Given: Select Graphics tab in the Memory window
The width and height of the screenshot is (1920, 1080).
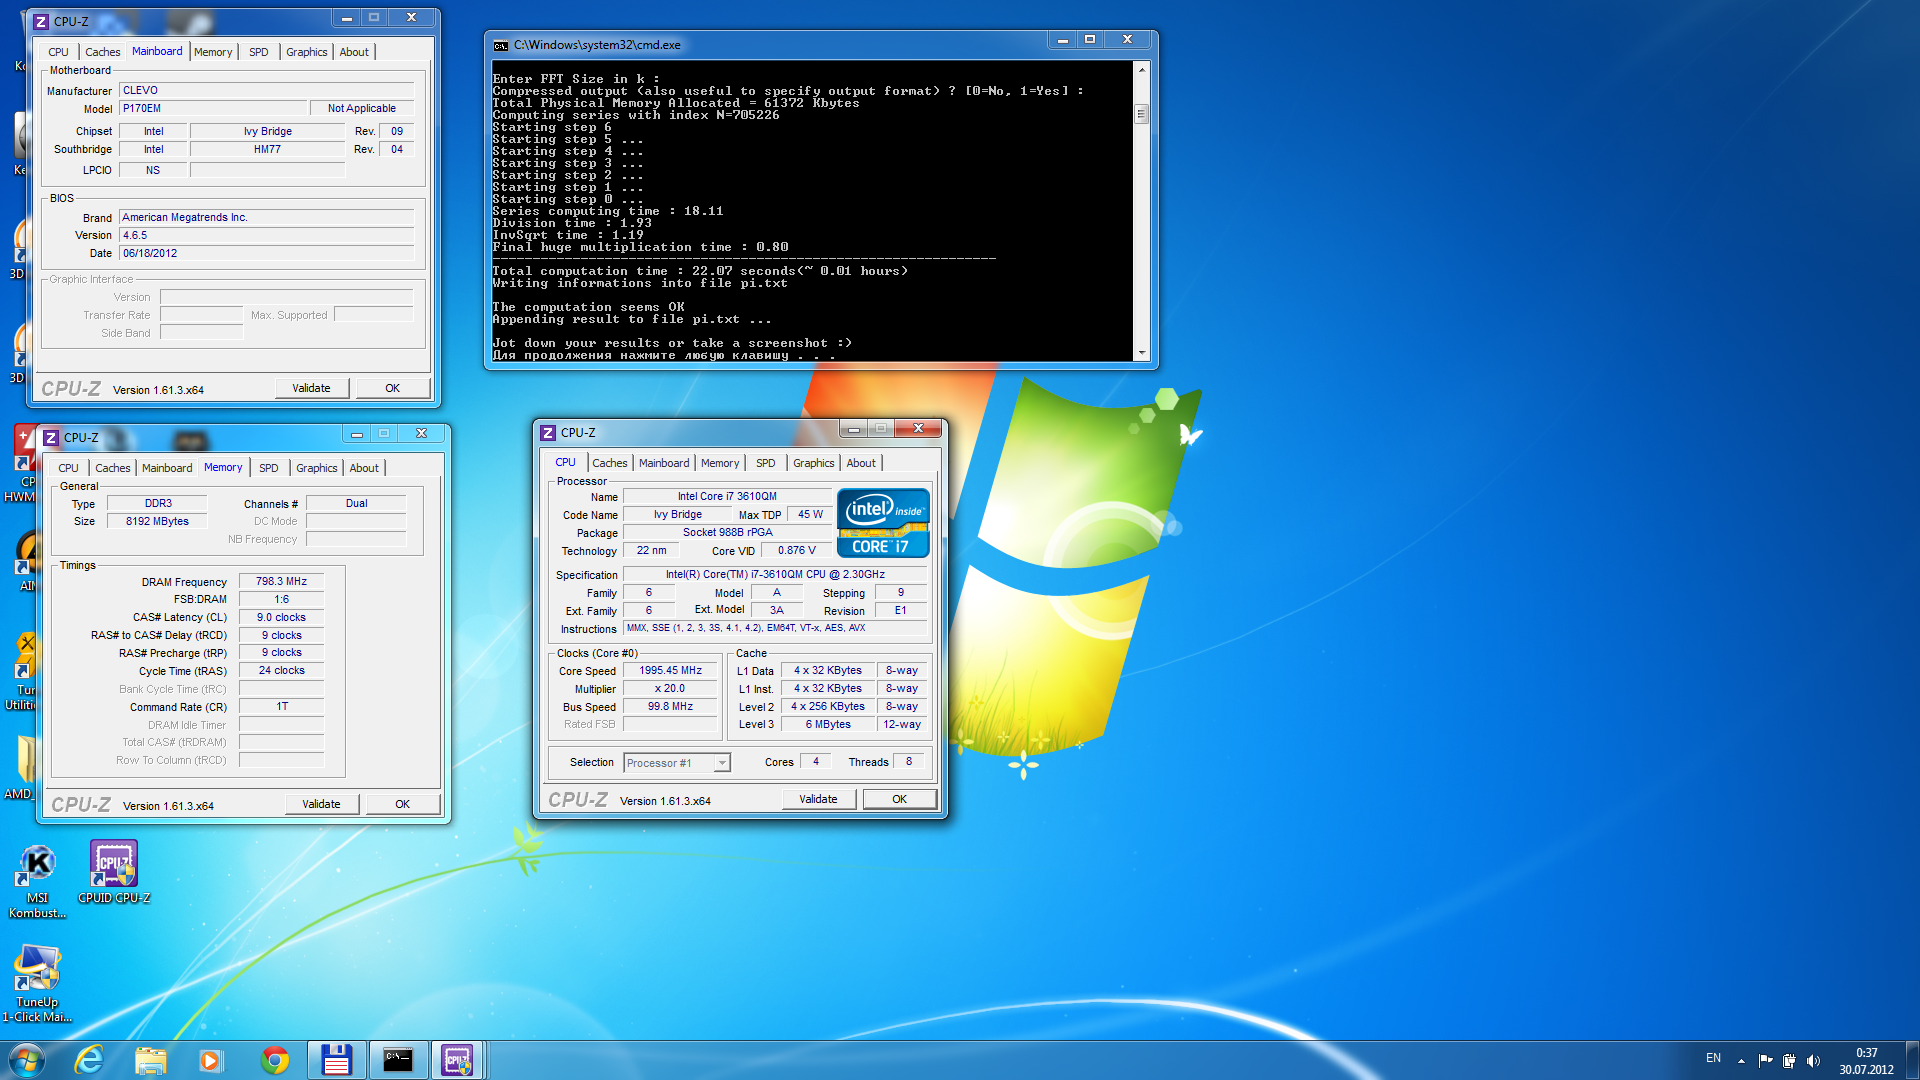Looking at the screenshot, I should 316,468.
